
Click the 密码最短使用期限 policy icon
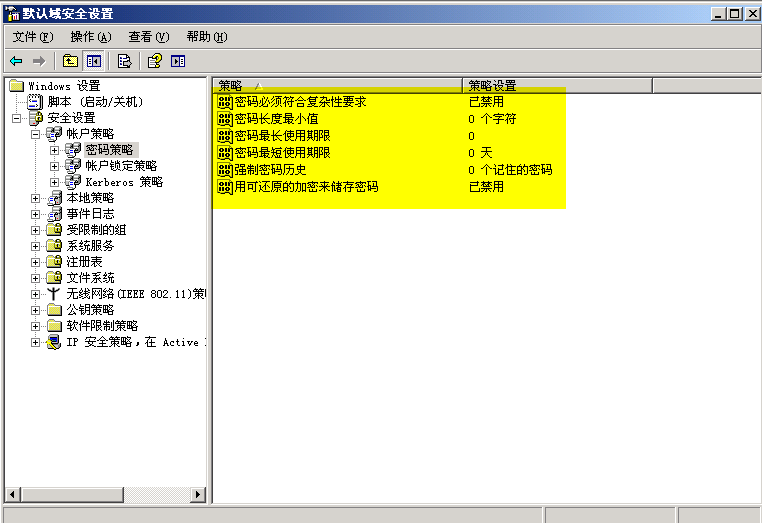click(x=225, y=153)
